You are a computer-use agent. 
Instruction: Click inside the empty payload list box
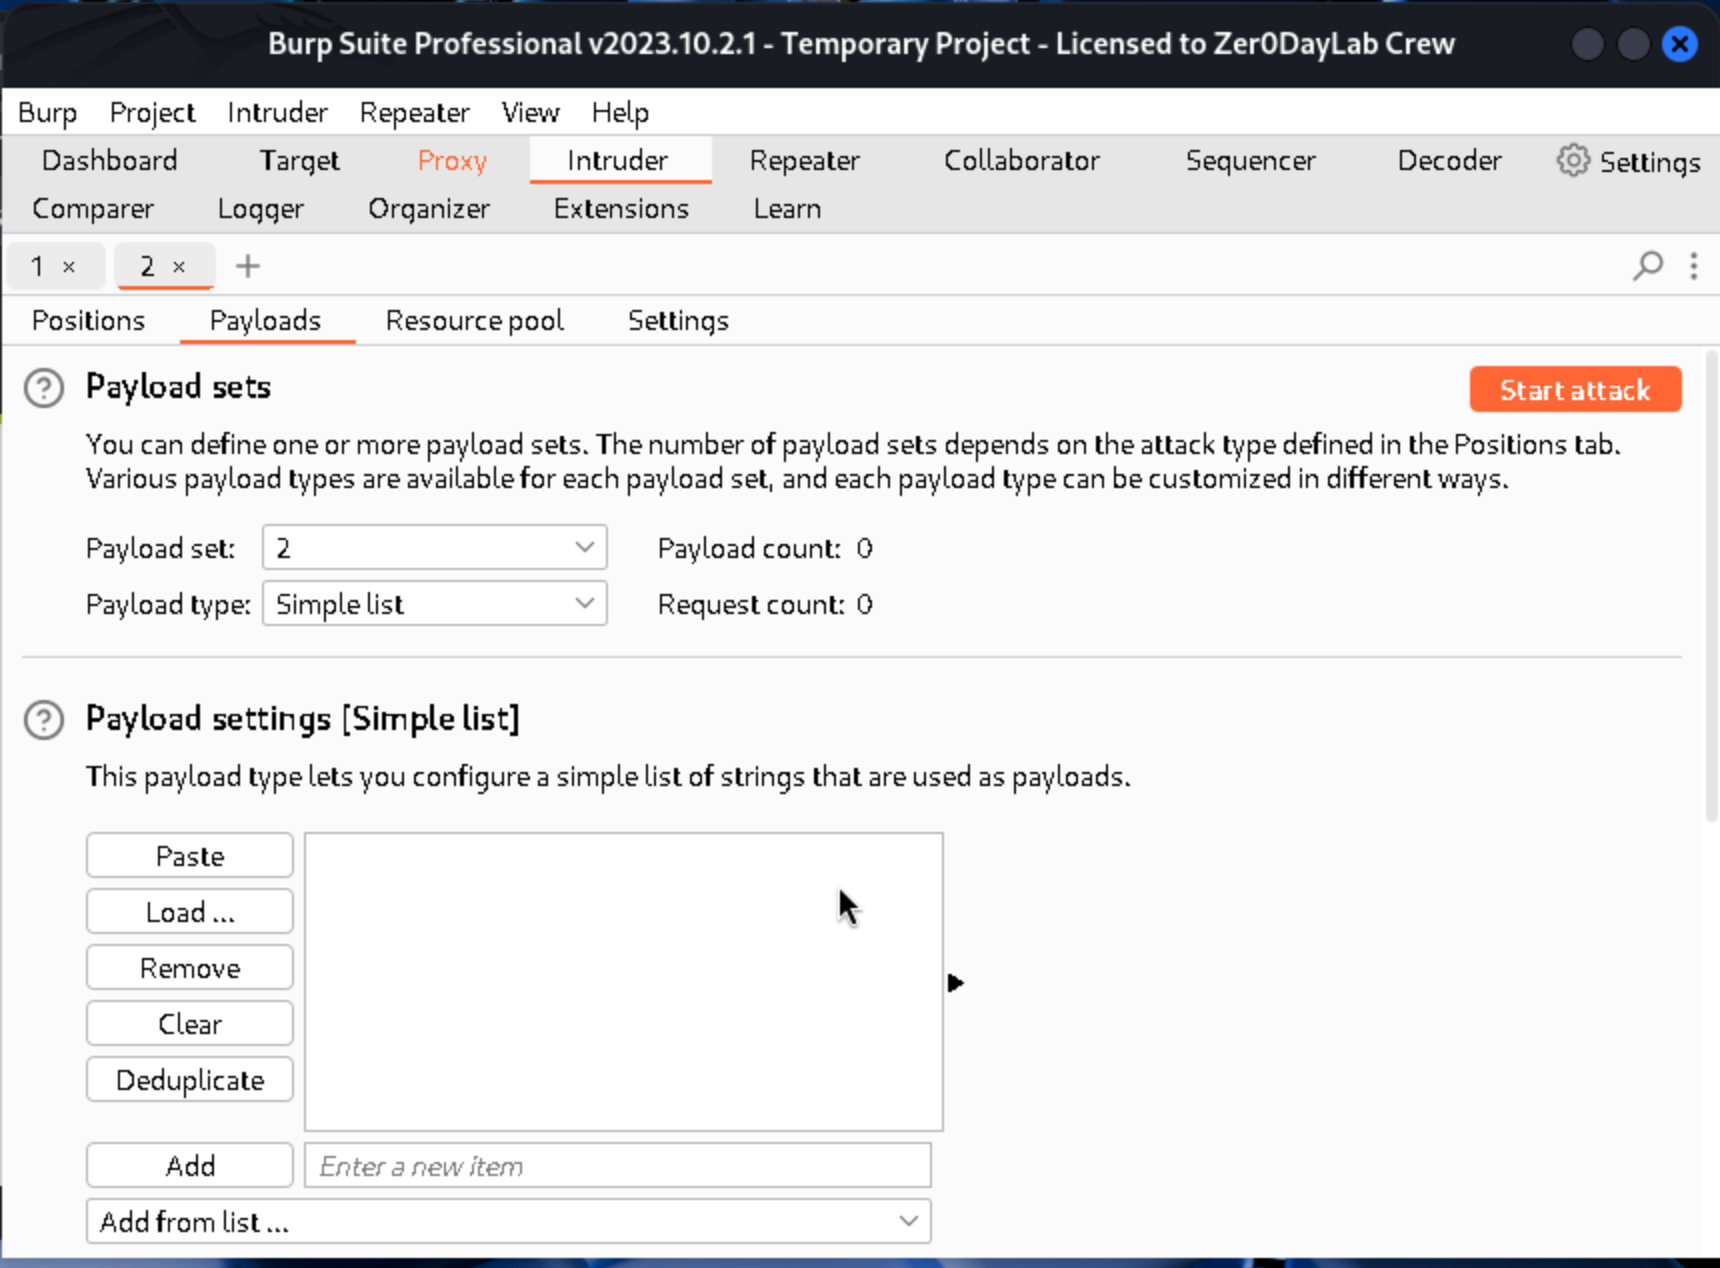click(x=624, y=981)
